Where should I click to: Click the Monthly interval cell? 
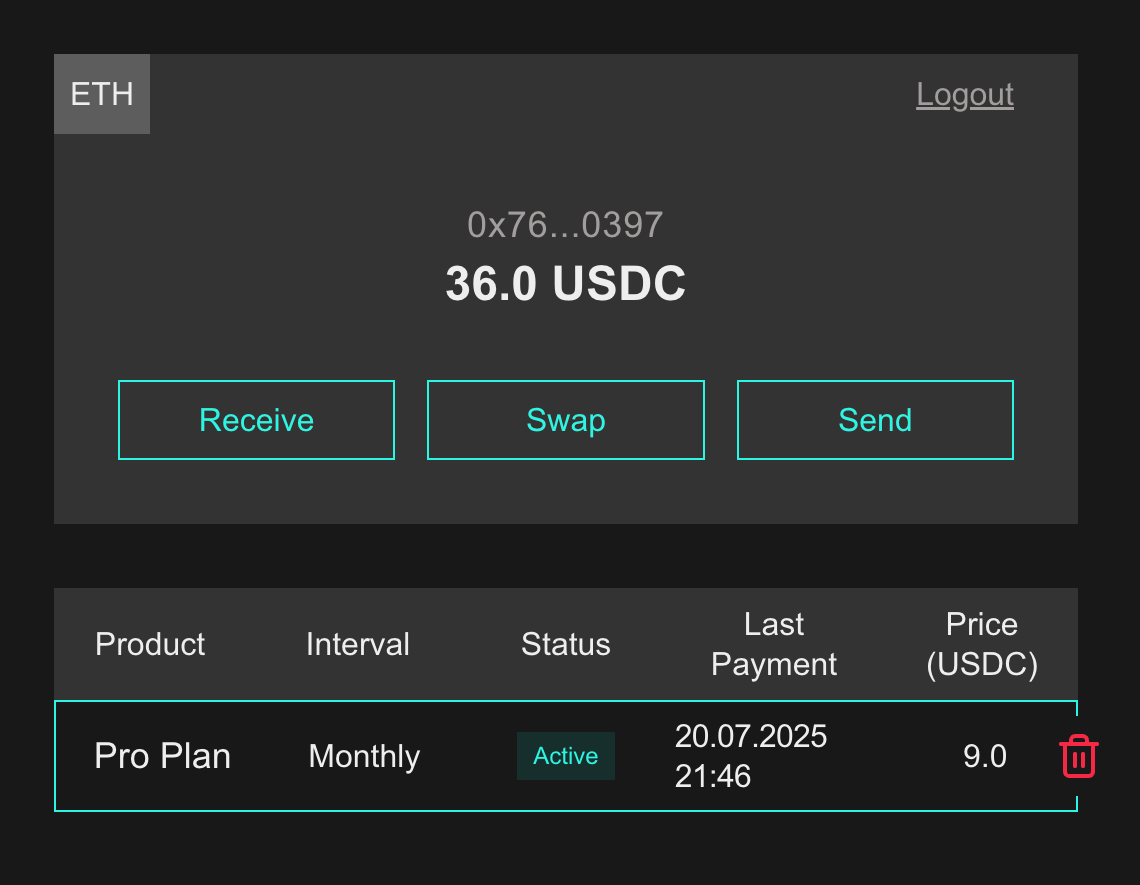point(364,756)
